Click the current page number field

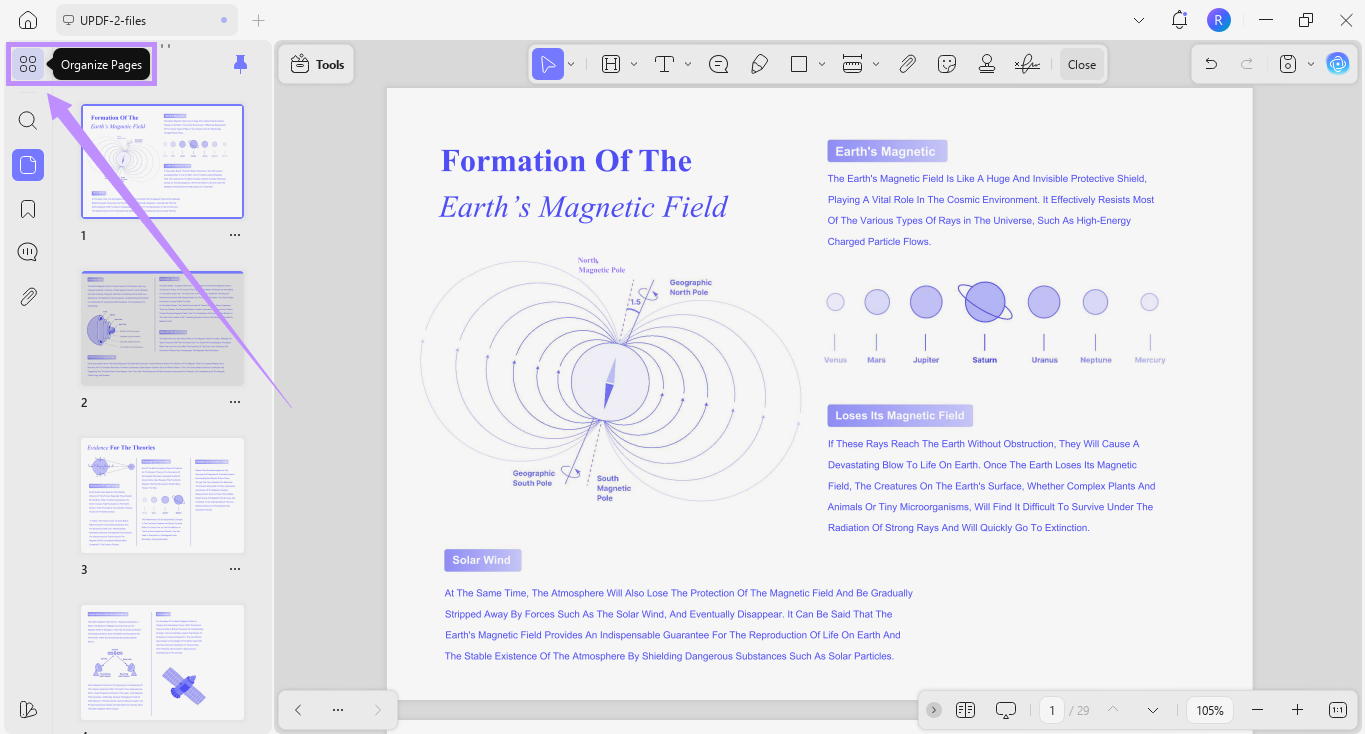coord(1051,710)
